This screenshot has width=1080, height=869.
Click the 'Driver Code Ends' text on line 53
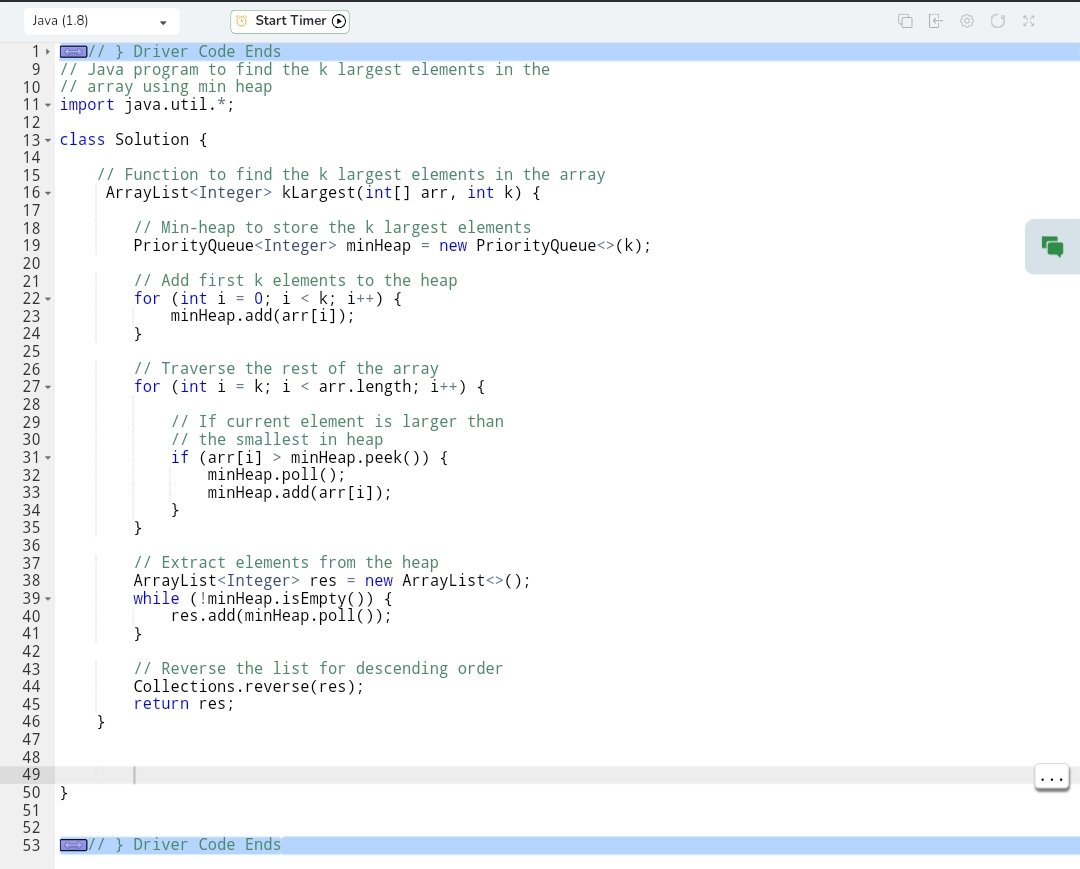coord(207,845)
